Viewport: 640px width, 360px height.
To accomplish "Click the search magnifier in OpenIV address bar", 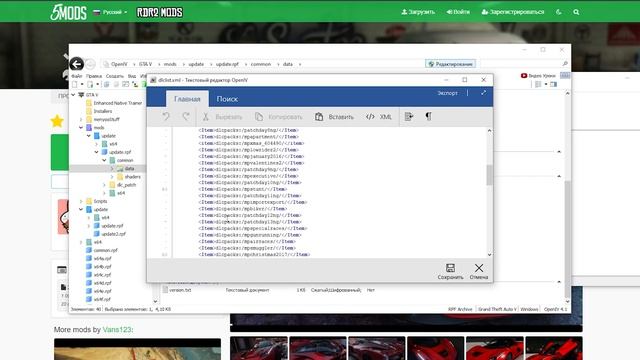I will point(565,64).
